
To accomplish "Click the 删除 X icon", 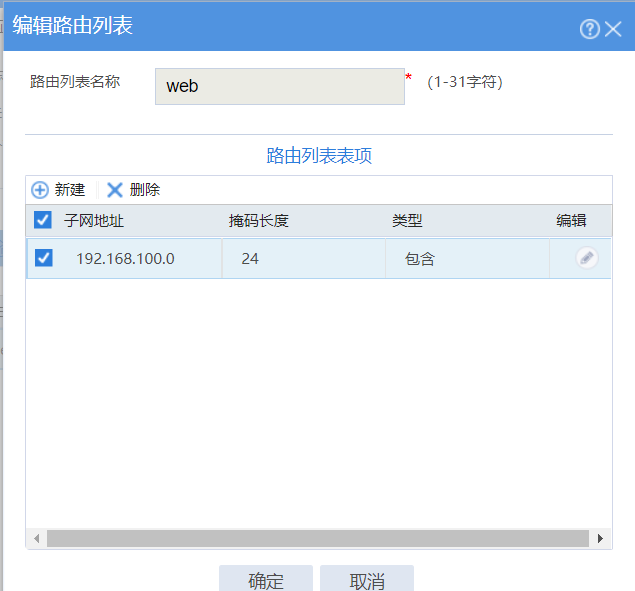I will tap(115, 190).
